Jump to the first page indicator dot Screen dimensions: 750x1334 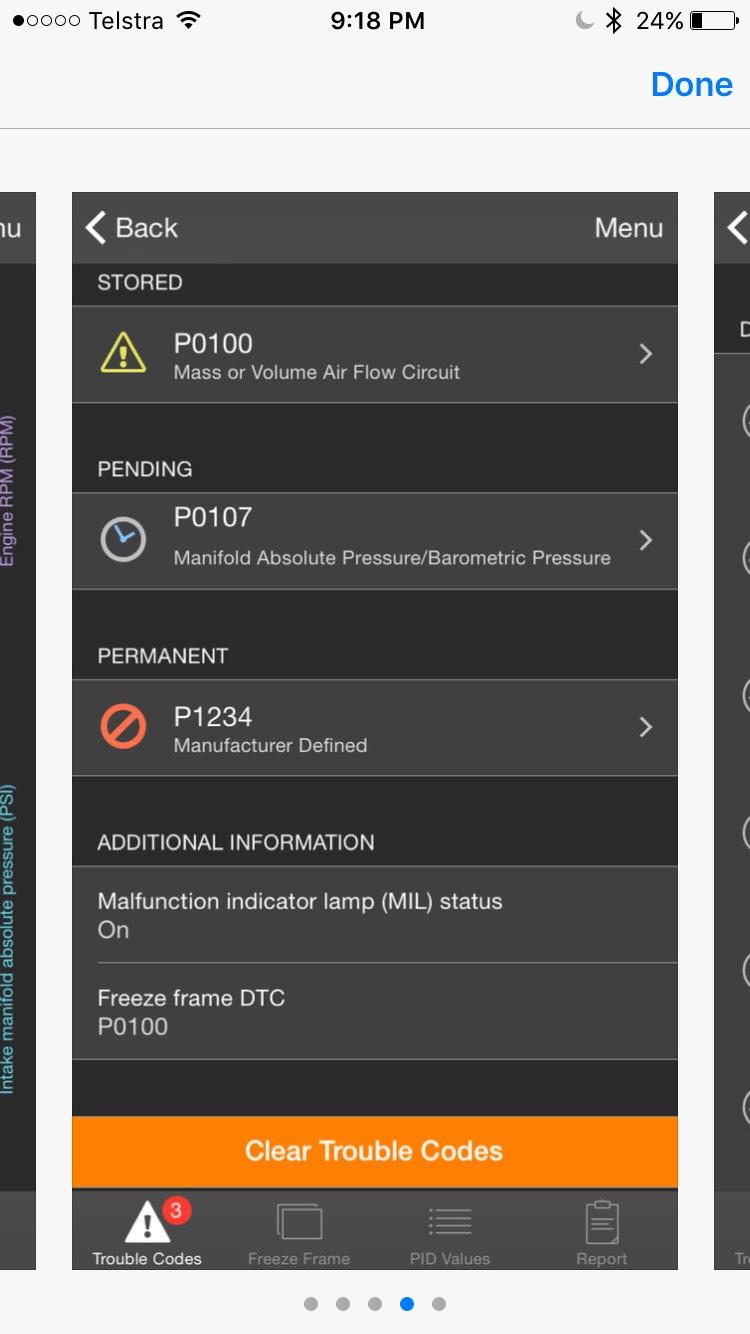click(x=311, y=1304)
